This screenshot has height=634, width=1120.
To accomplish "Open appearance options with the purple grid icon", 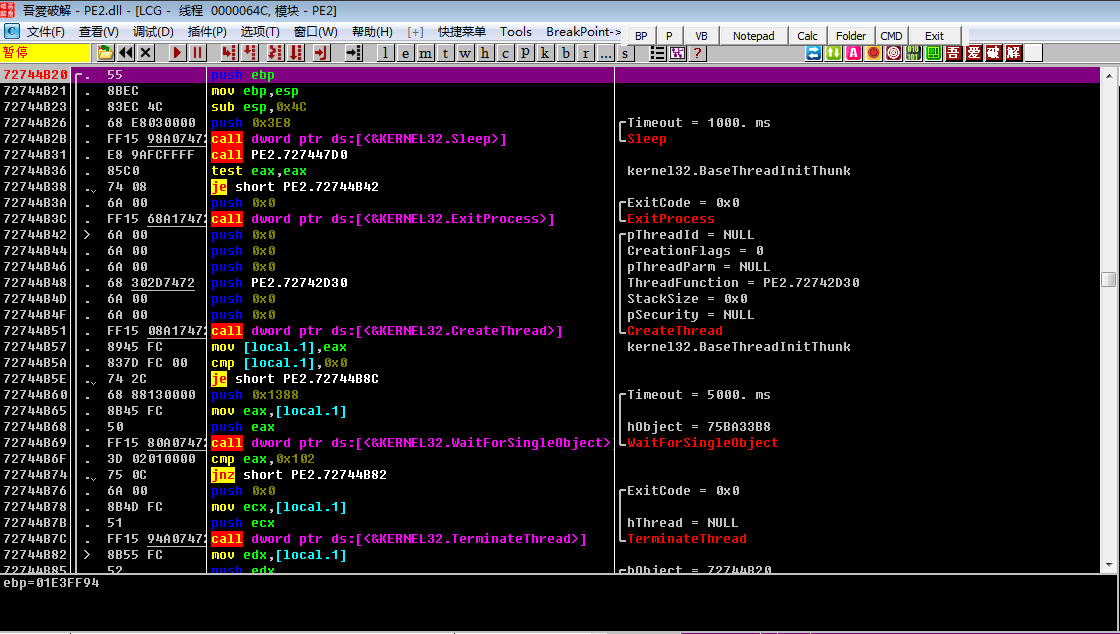I will pyautogui.click(x=678, y=53).
